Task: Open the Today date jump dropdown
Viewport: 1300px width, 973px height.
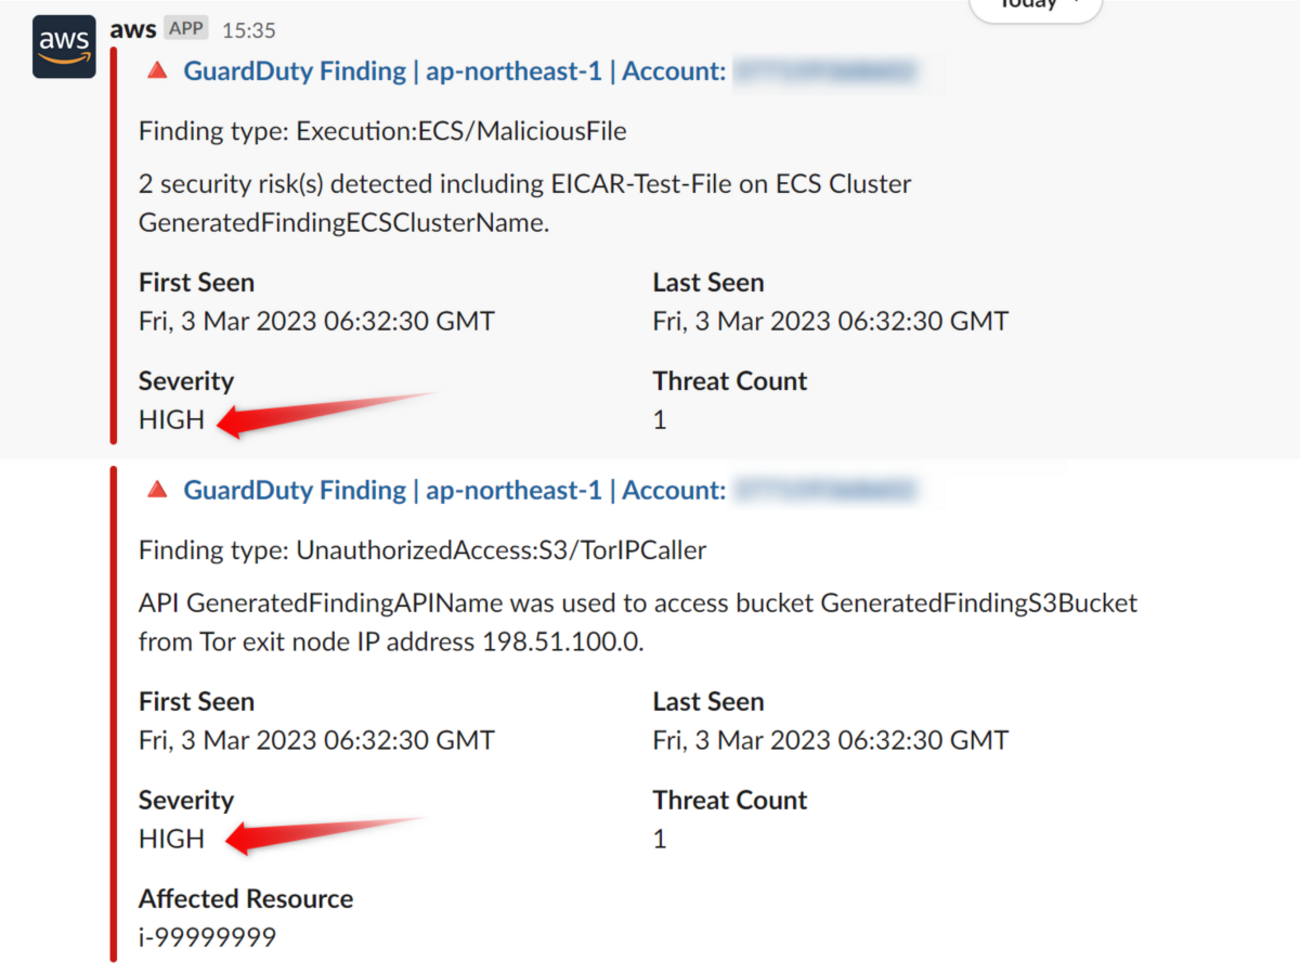Action: point(1036,6)
